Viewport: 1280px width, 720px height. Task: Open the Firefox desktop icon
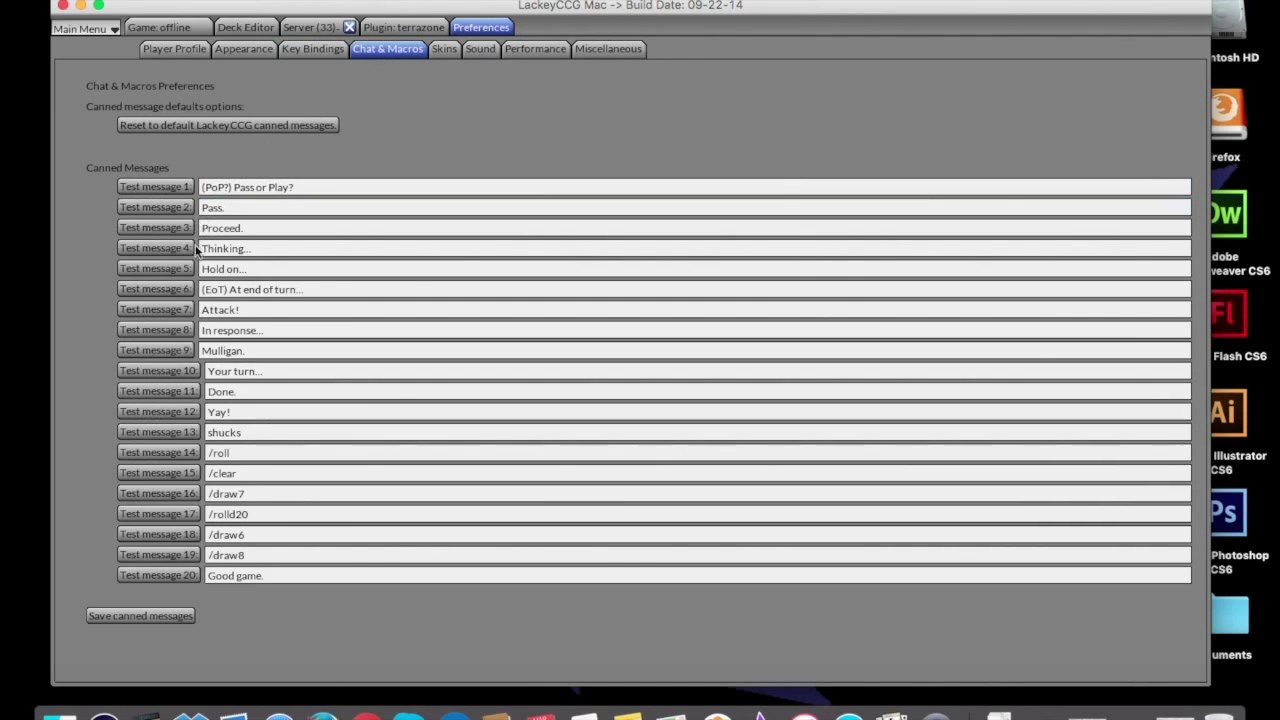tap(1228, 115)
